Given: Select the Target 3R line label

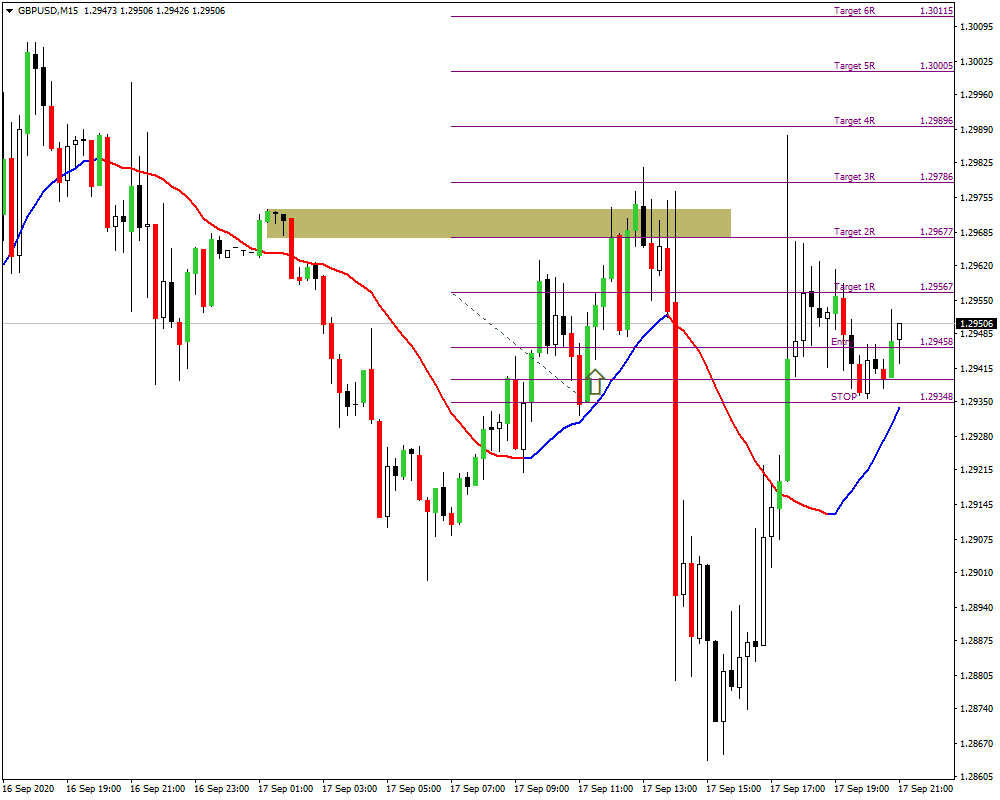Looking at the screenshot, I should point(855,177).
